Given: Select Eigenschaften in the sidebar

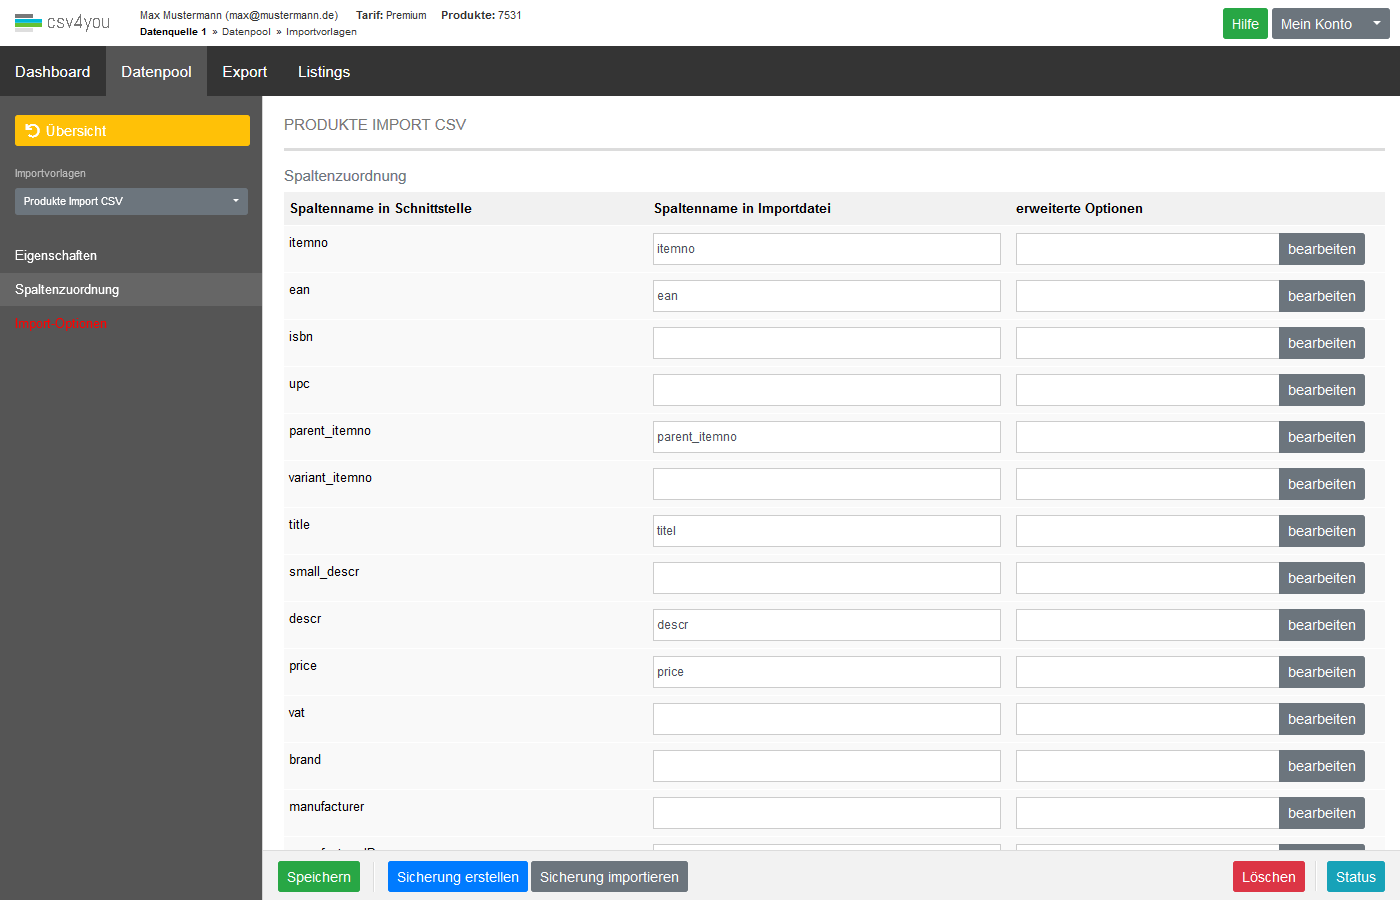Looking at the screenshot, I should click(56, 256).
